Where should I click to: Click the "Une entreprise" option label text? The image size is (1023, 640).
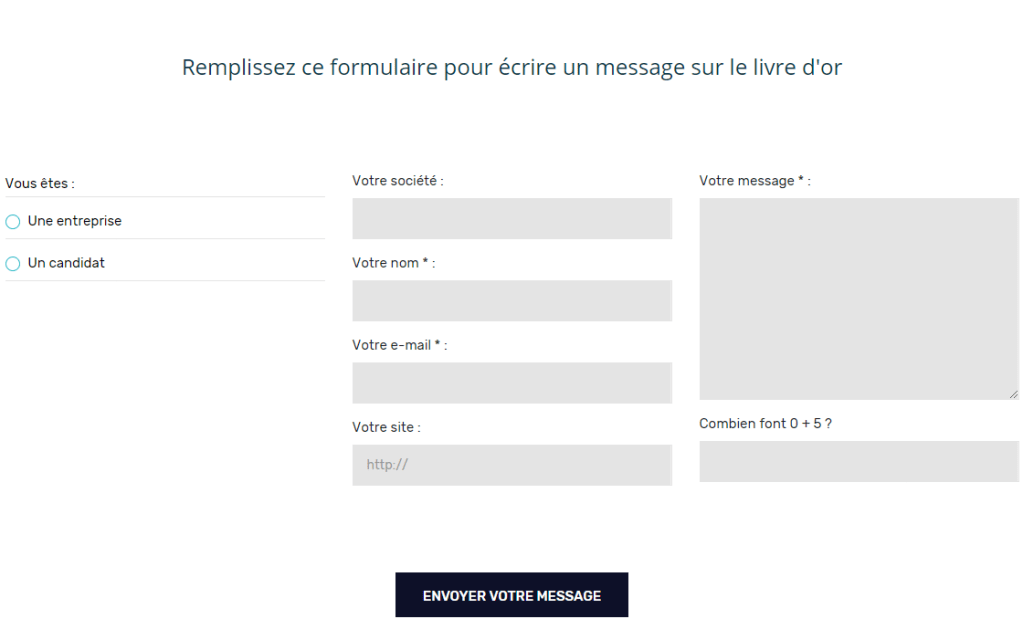(74, 221)
